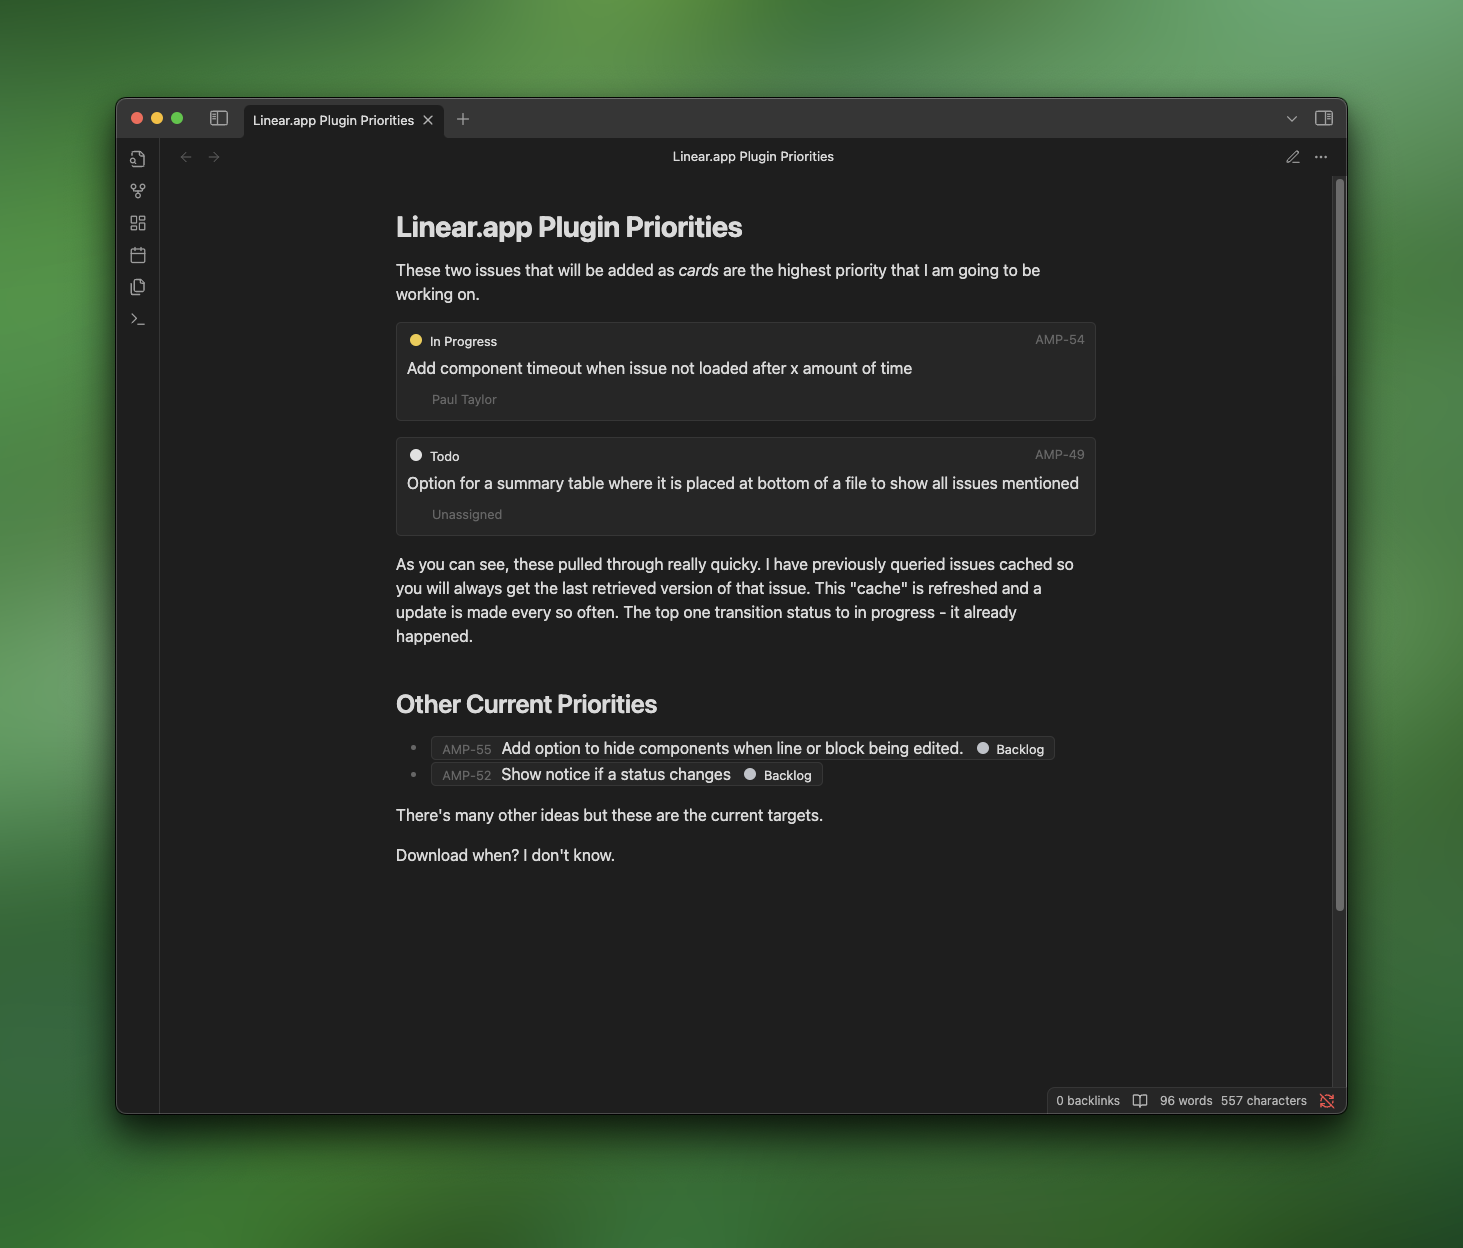The height and width of the screenshot is (1248, 1463).
Task: Click the Paul Taylor assignee name
Action: 464,400
